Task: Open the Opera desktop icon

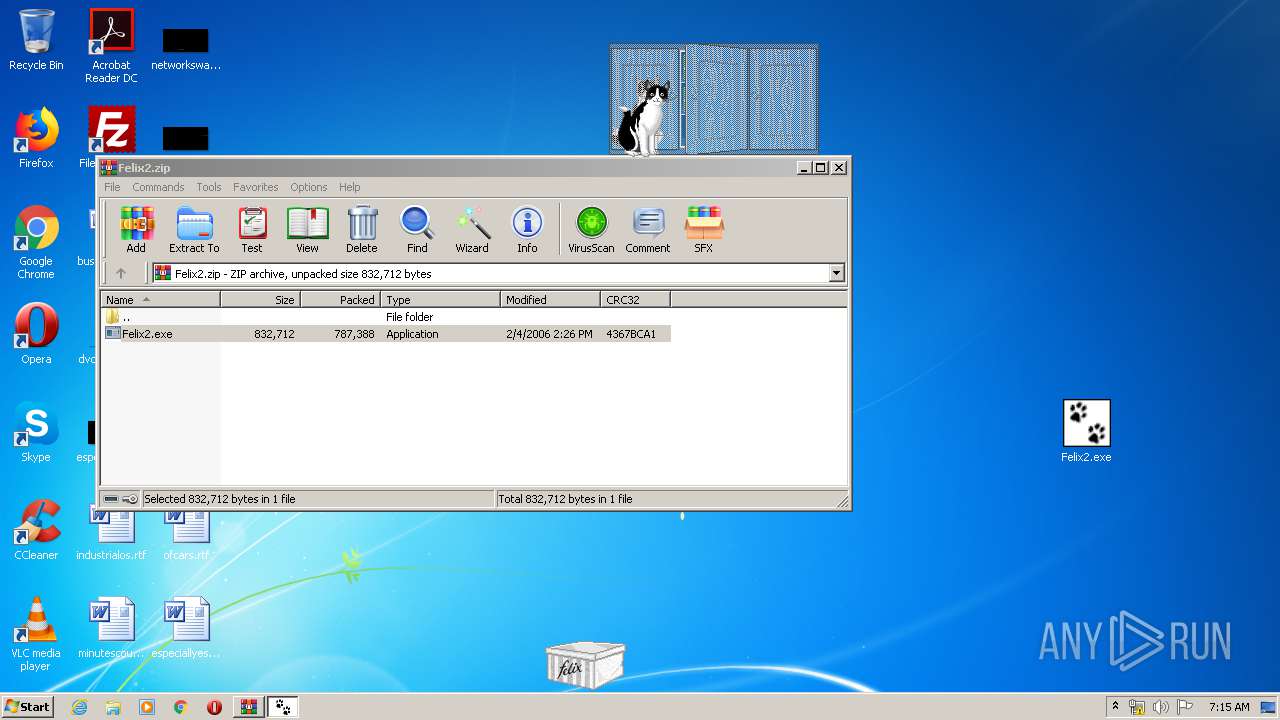Action: tap(36, 333)
